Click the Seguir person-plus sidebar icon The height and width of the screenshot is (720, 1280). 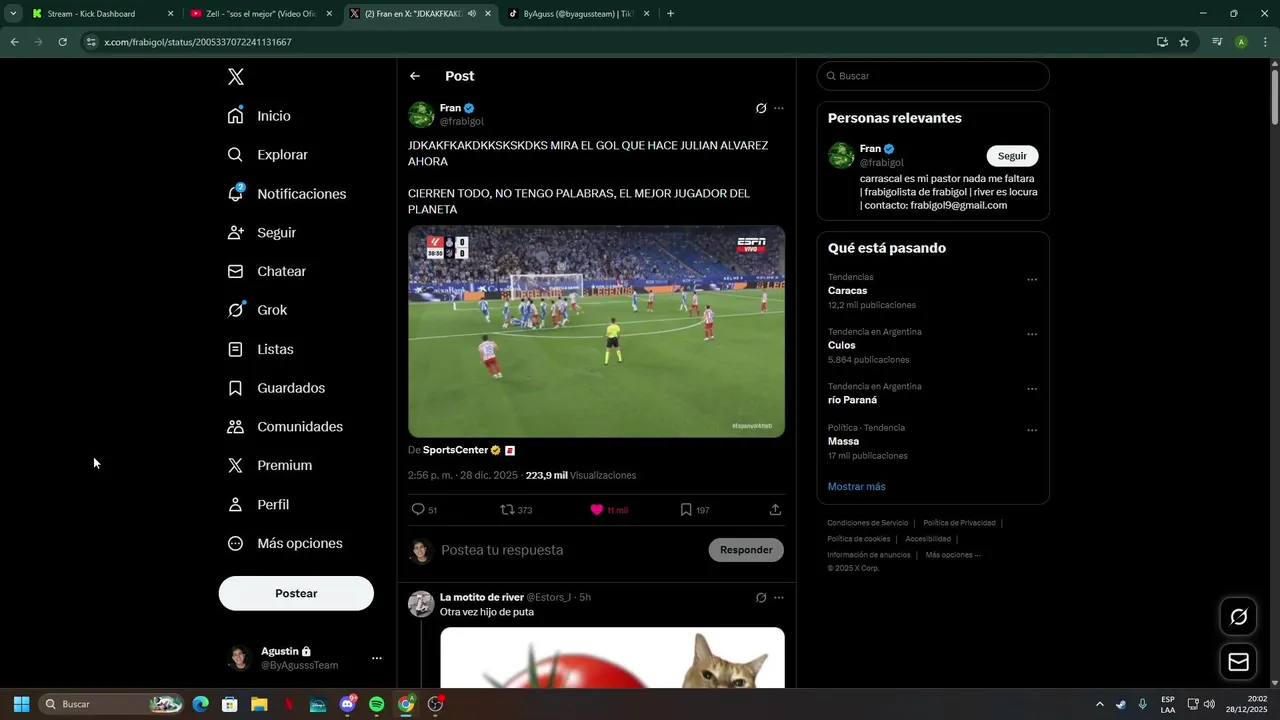tap(235, 232)
